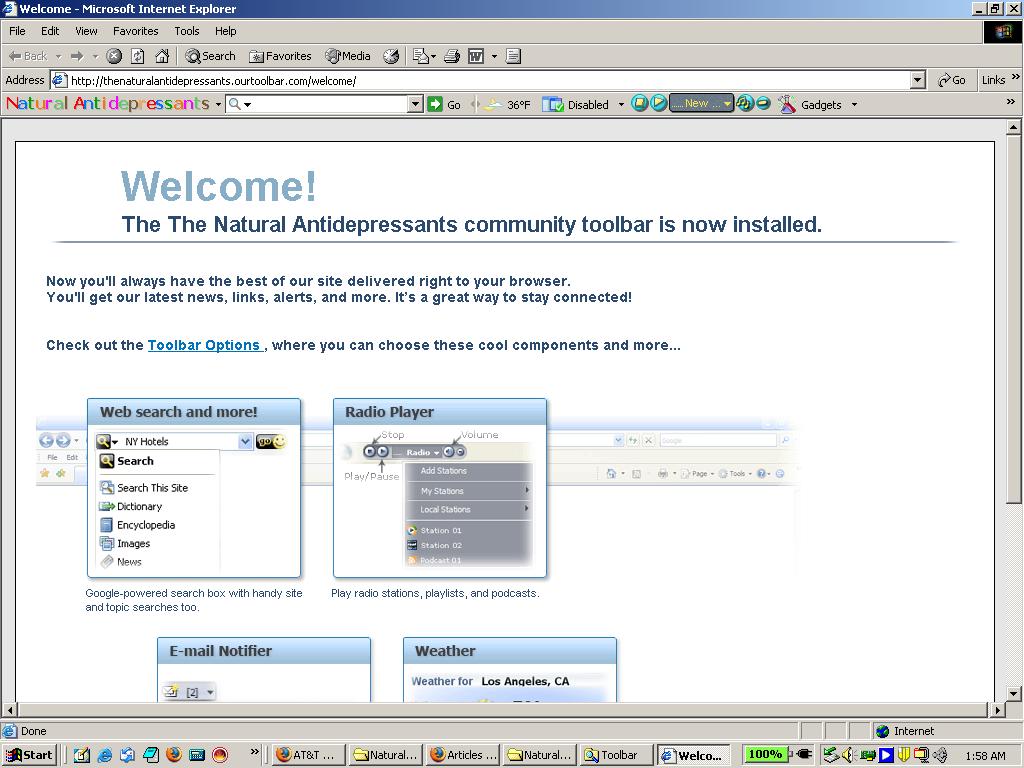Open the Back button history dropdown arrow
This screenshot has height=768, width=1024.
click(58, 56)
